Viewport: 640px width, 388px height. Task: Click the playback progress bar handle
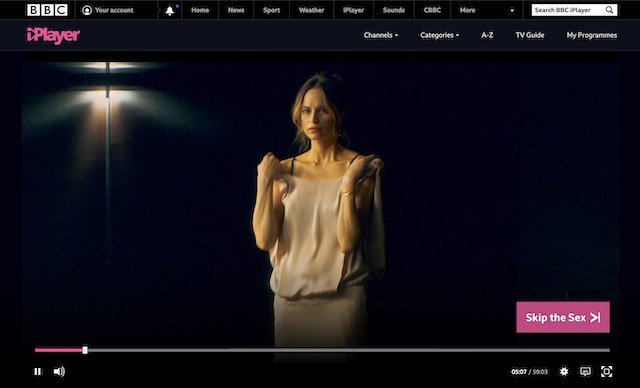[x=85, y=350]
